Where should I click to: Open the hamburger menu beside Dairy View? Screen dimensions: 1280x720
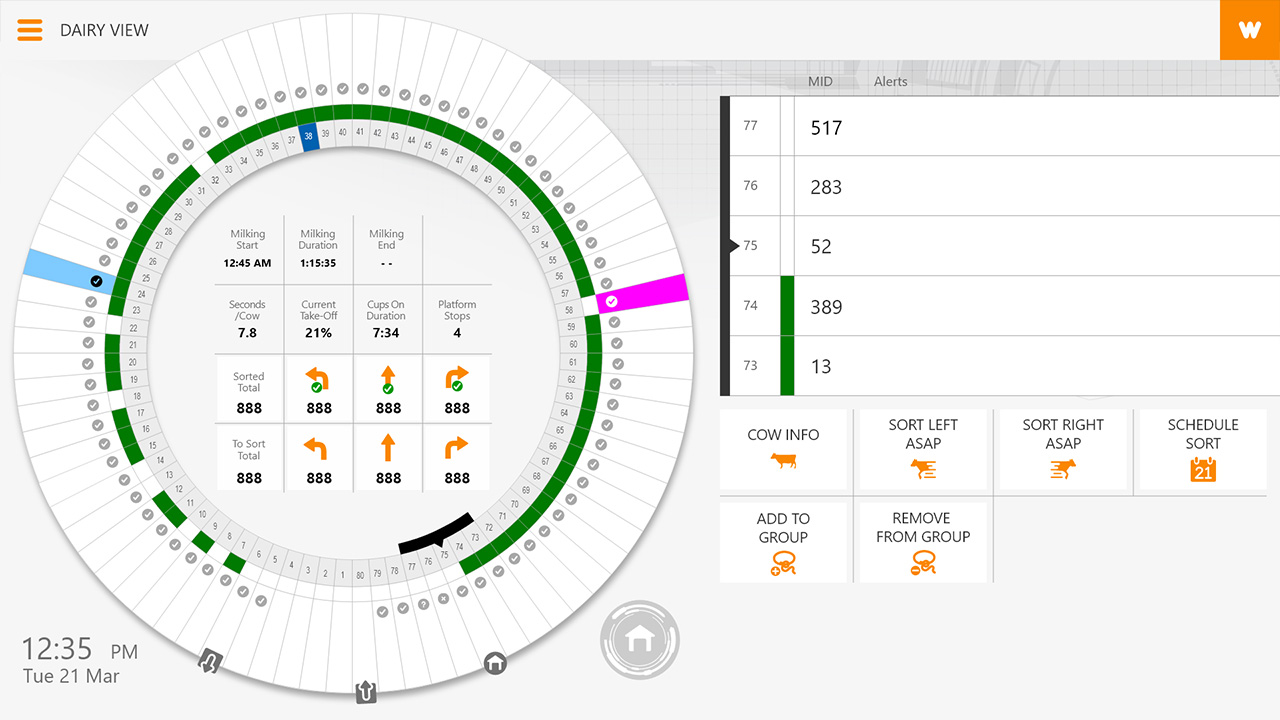coord(30,30)
